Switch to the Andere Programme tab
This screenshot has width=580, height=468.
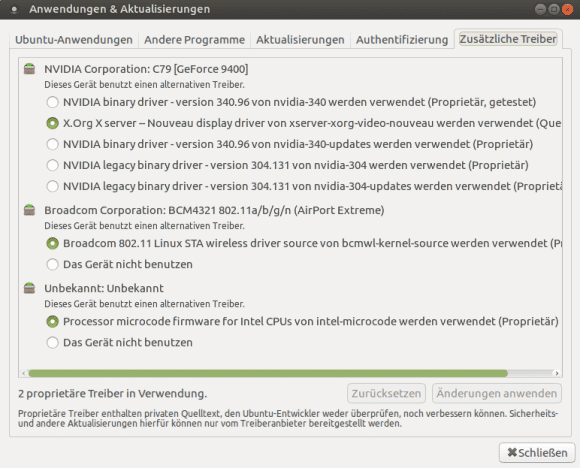(195, 40)
